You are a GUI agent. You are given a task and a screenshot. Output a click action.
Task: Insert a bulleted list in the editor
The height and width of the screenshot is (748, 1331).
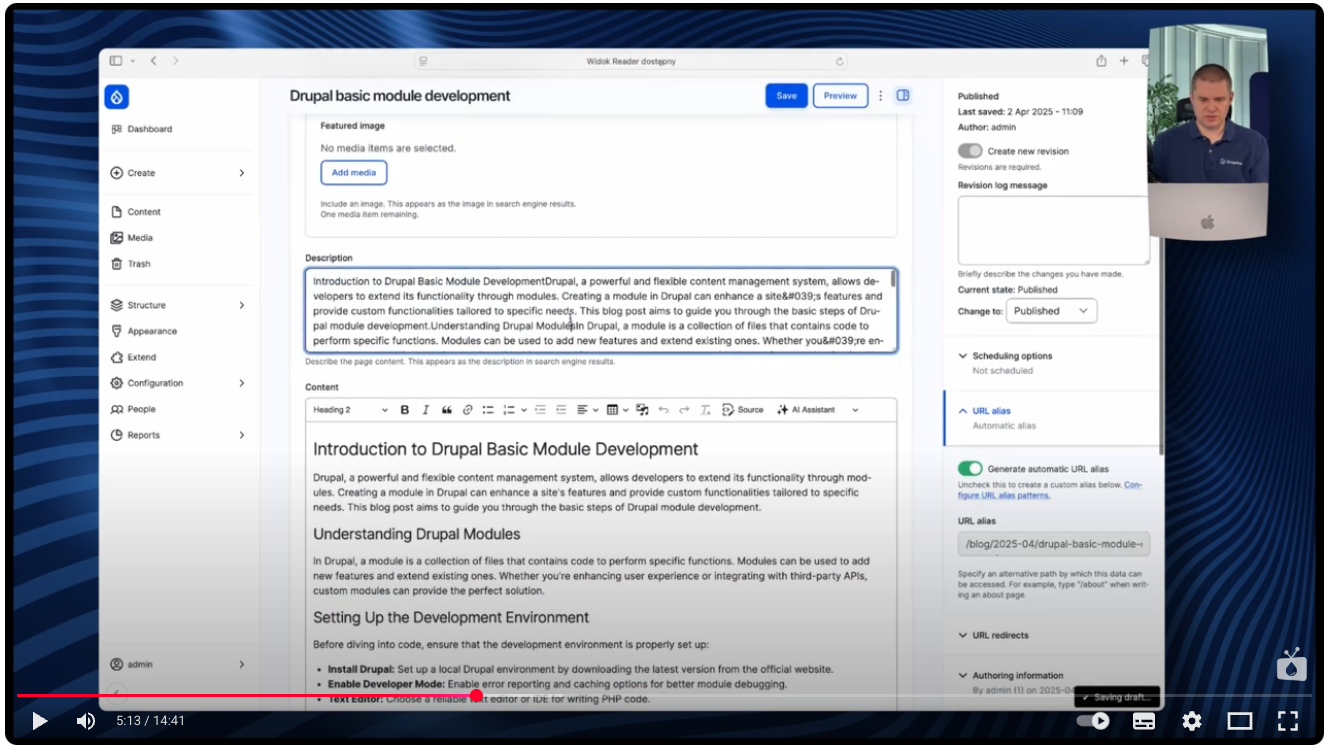(x=488, y=409)
